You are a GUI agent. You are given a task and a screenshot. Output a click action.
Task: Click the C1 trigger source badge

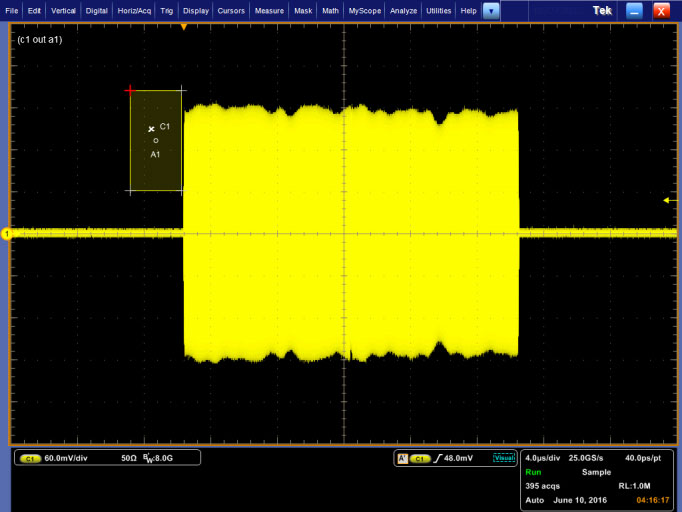[419, 458]
